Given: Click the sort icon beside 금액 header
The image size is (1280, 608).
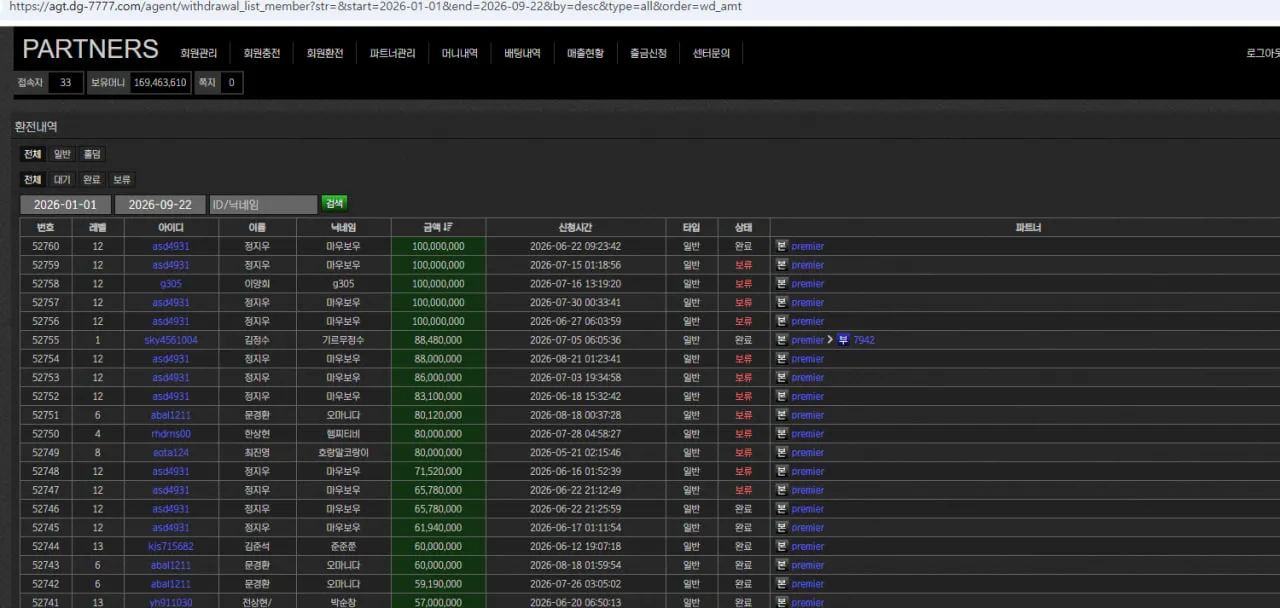Looking at the screenshot, I should pos(448,227).
